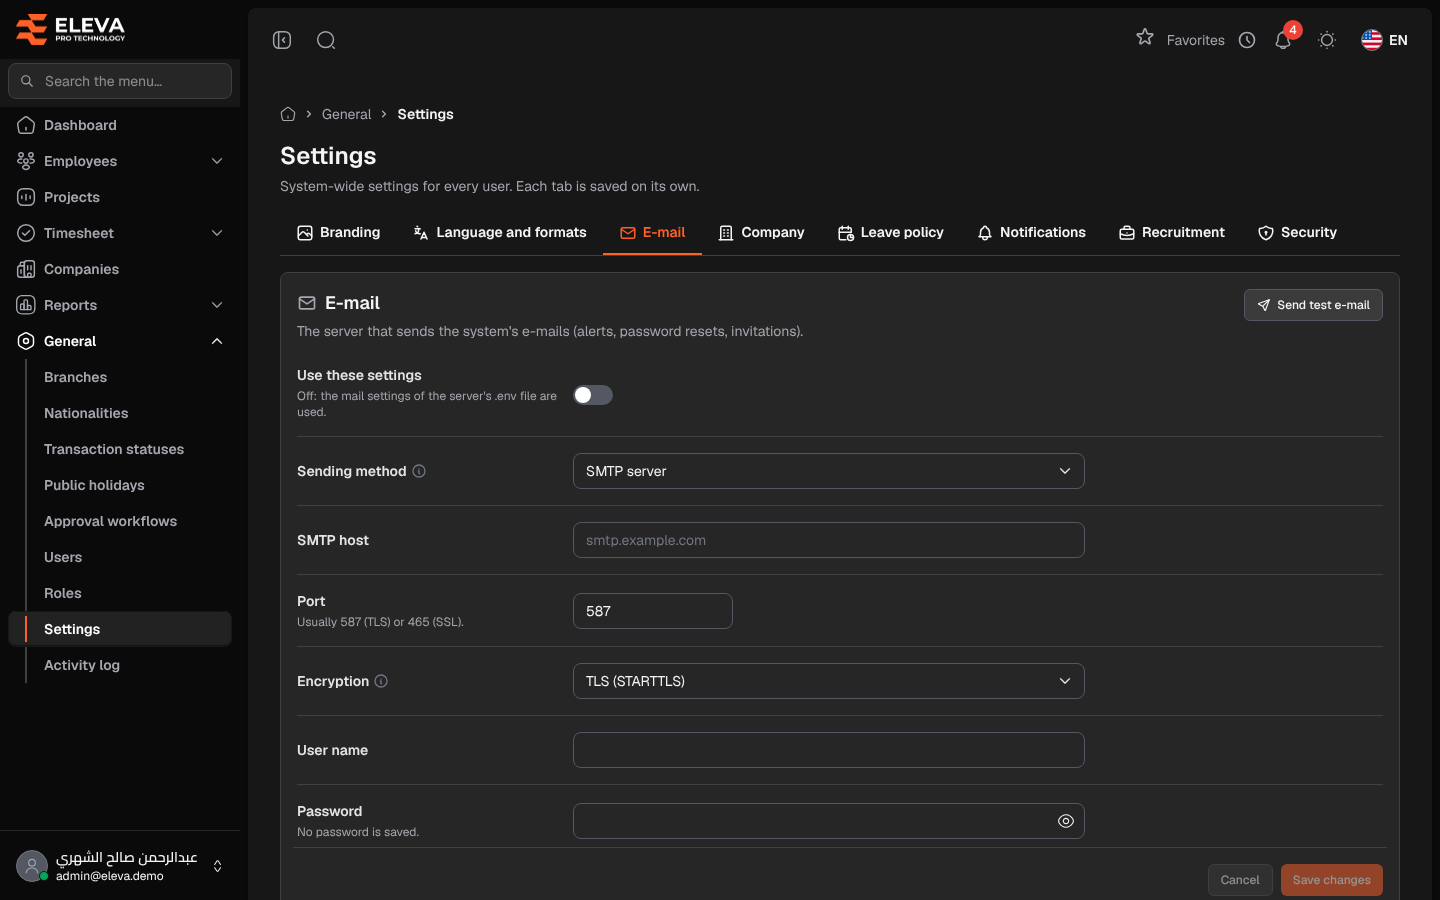The image size is (1440, 900).
Task: Switch to the Language and formats tab
Action: pos(500,232)
